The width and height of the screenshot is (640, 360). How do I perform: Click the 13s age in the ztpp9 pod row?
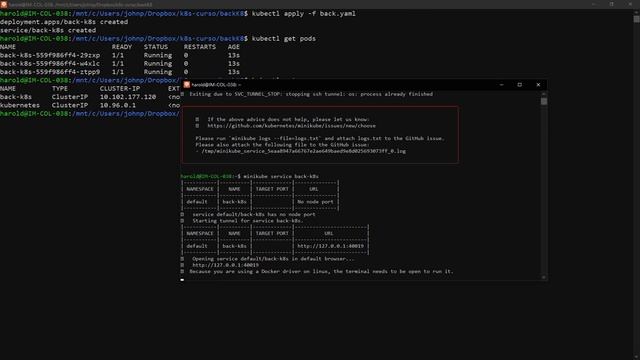click(233, 72)
